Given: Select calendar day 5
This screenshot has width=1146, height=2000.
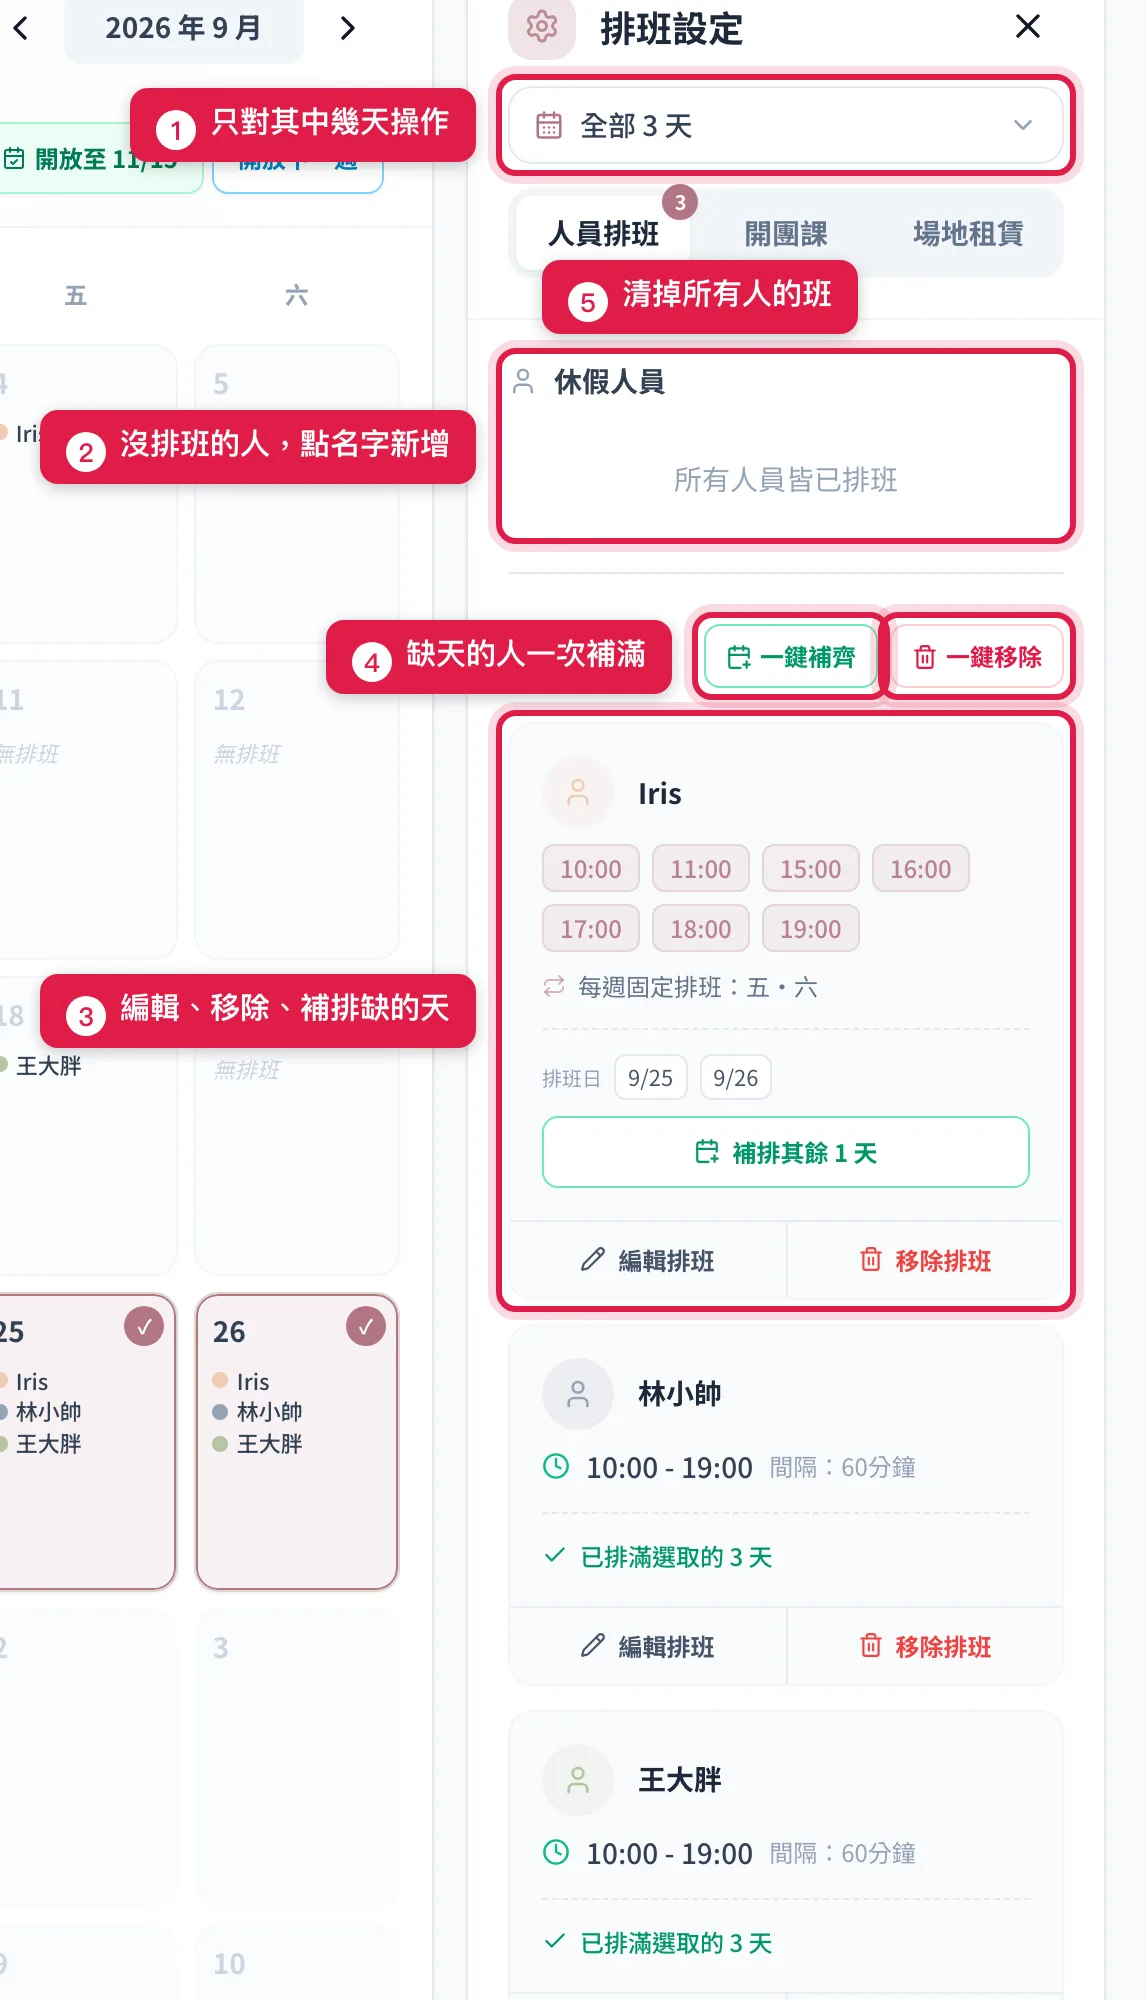Looking at the screenshot, I should [x=297, y=494].
